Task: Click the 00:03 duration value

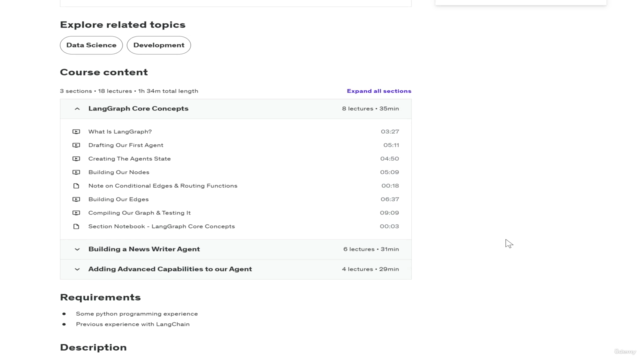Action: pyautogui.click(x=389, y=226)
